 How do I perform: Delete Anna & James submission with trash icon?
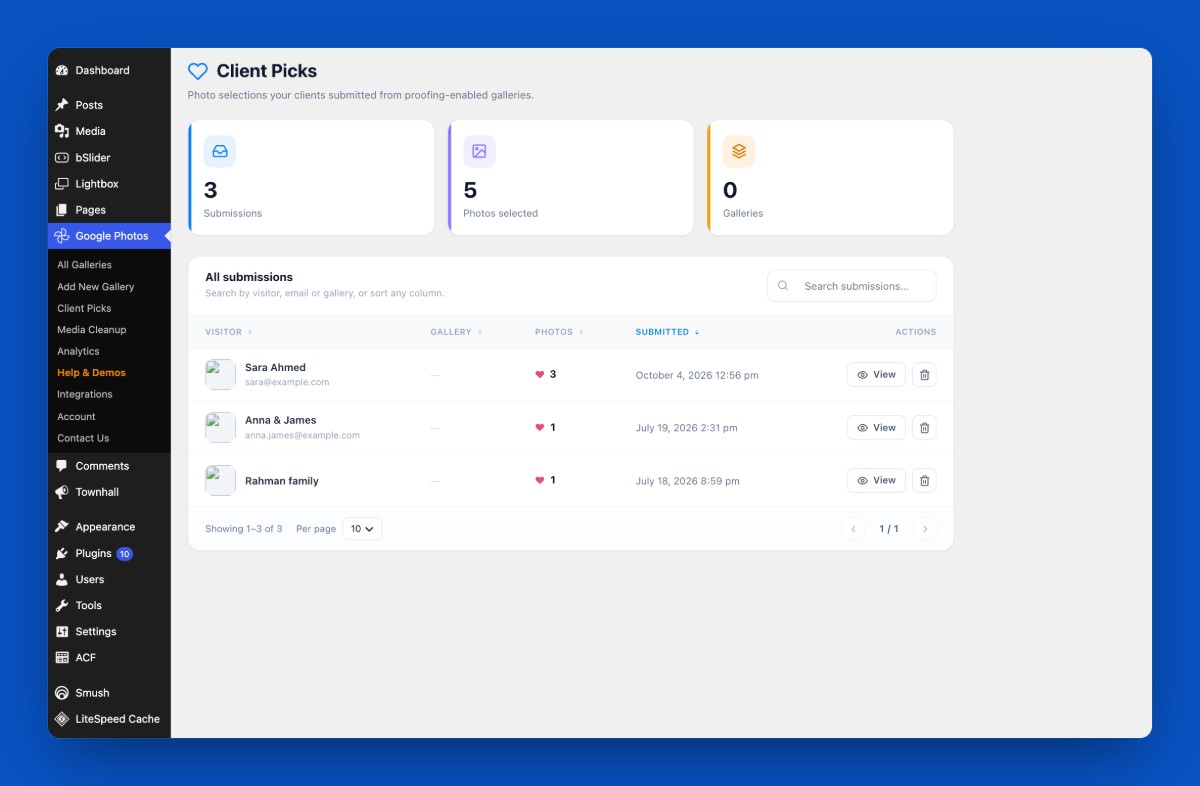click(x=924, y=428)
